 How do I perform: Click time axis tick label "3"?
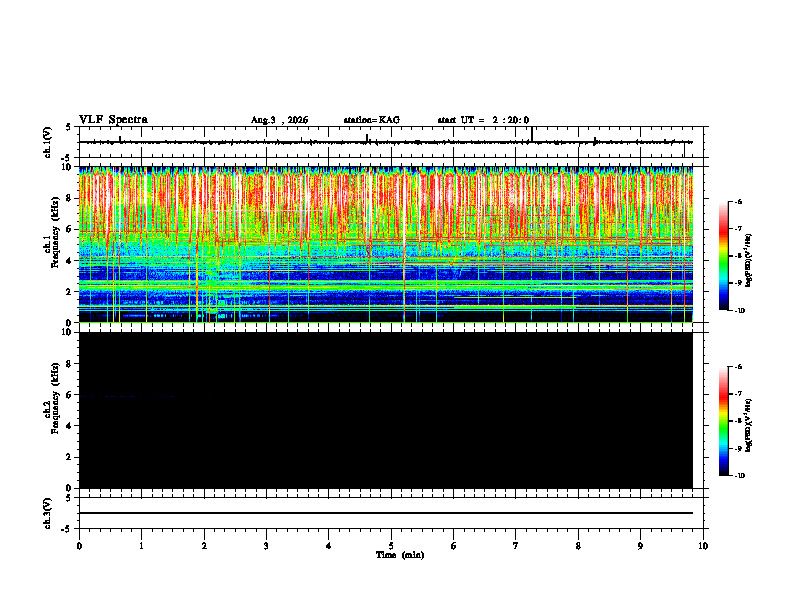[x=266, y=546]
